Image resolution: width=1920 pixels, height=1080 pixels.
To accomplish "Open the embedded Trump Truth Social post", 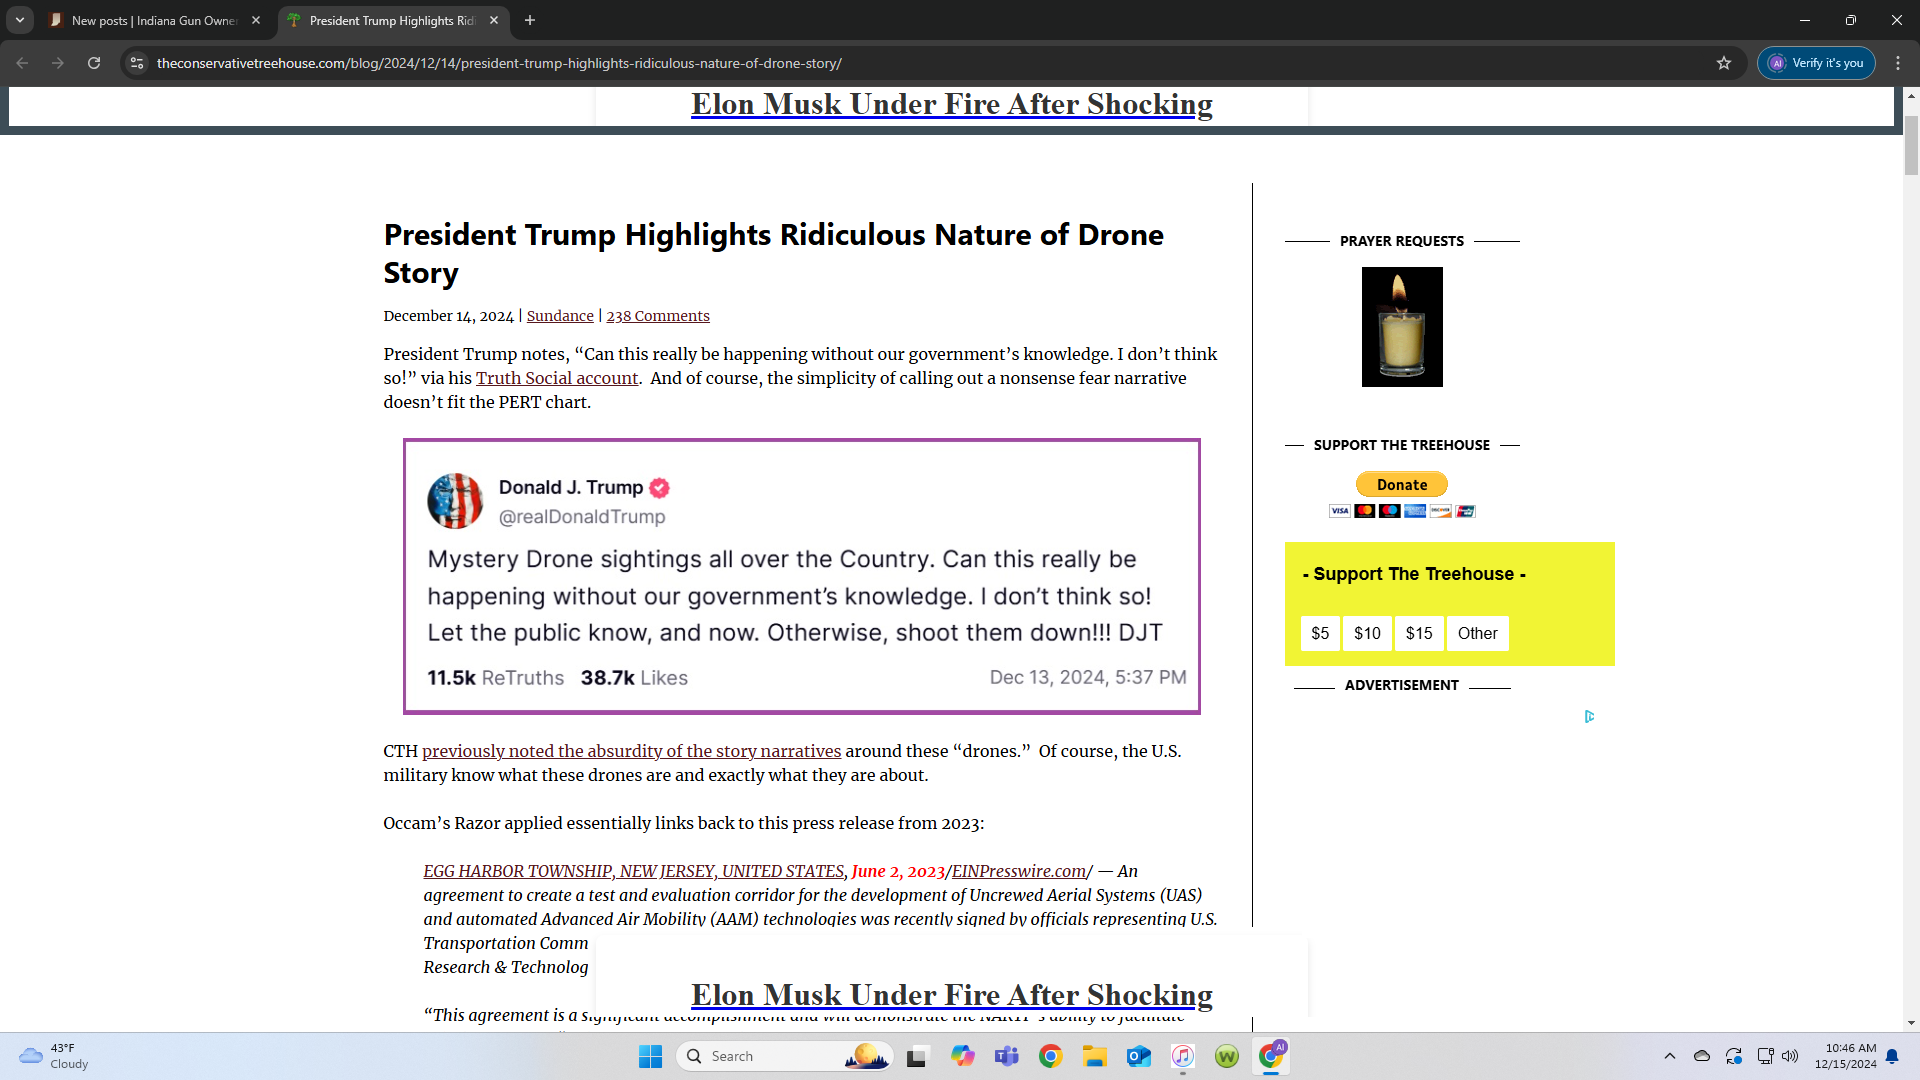I will click(802, 577).
